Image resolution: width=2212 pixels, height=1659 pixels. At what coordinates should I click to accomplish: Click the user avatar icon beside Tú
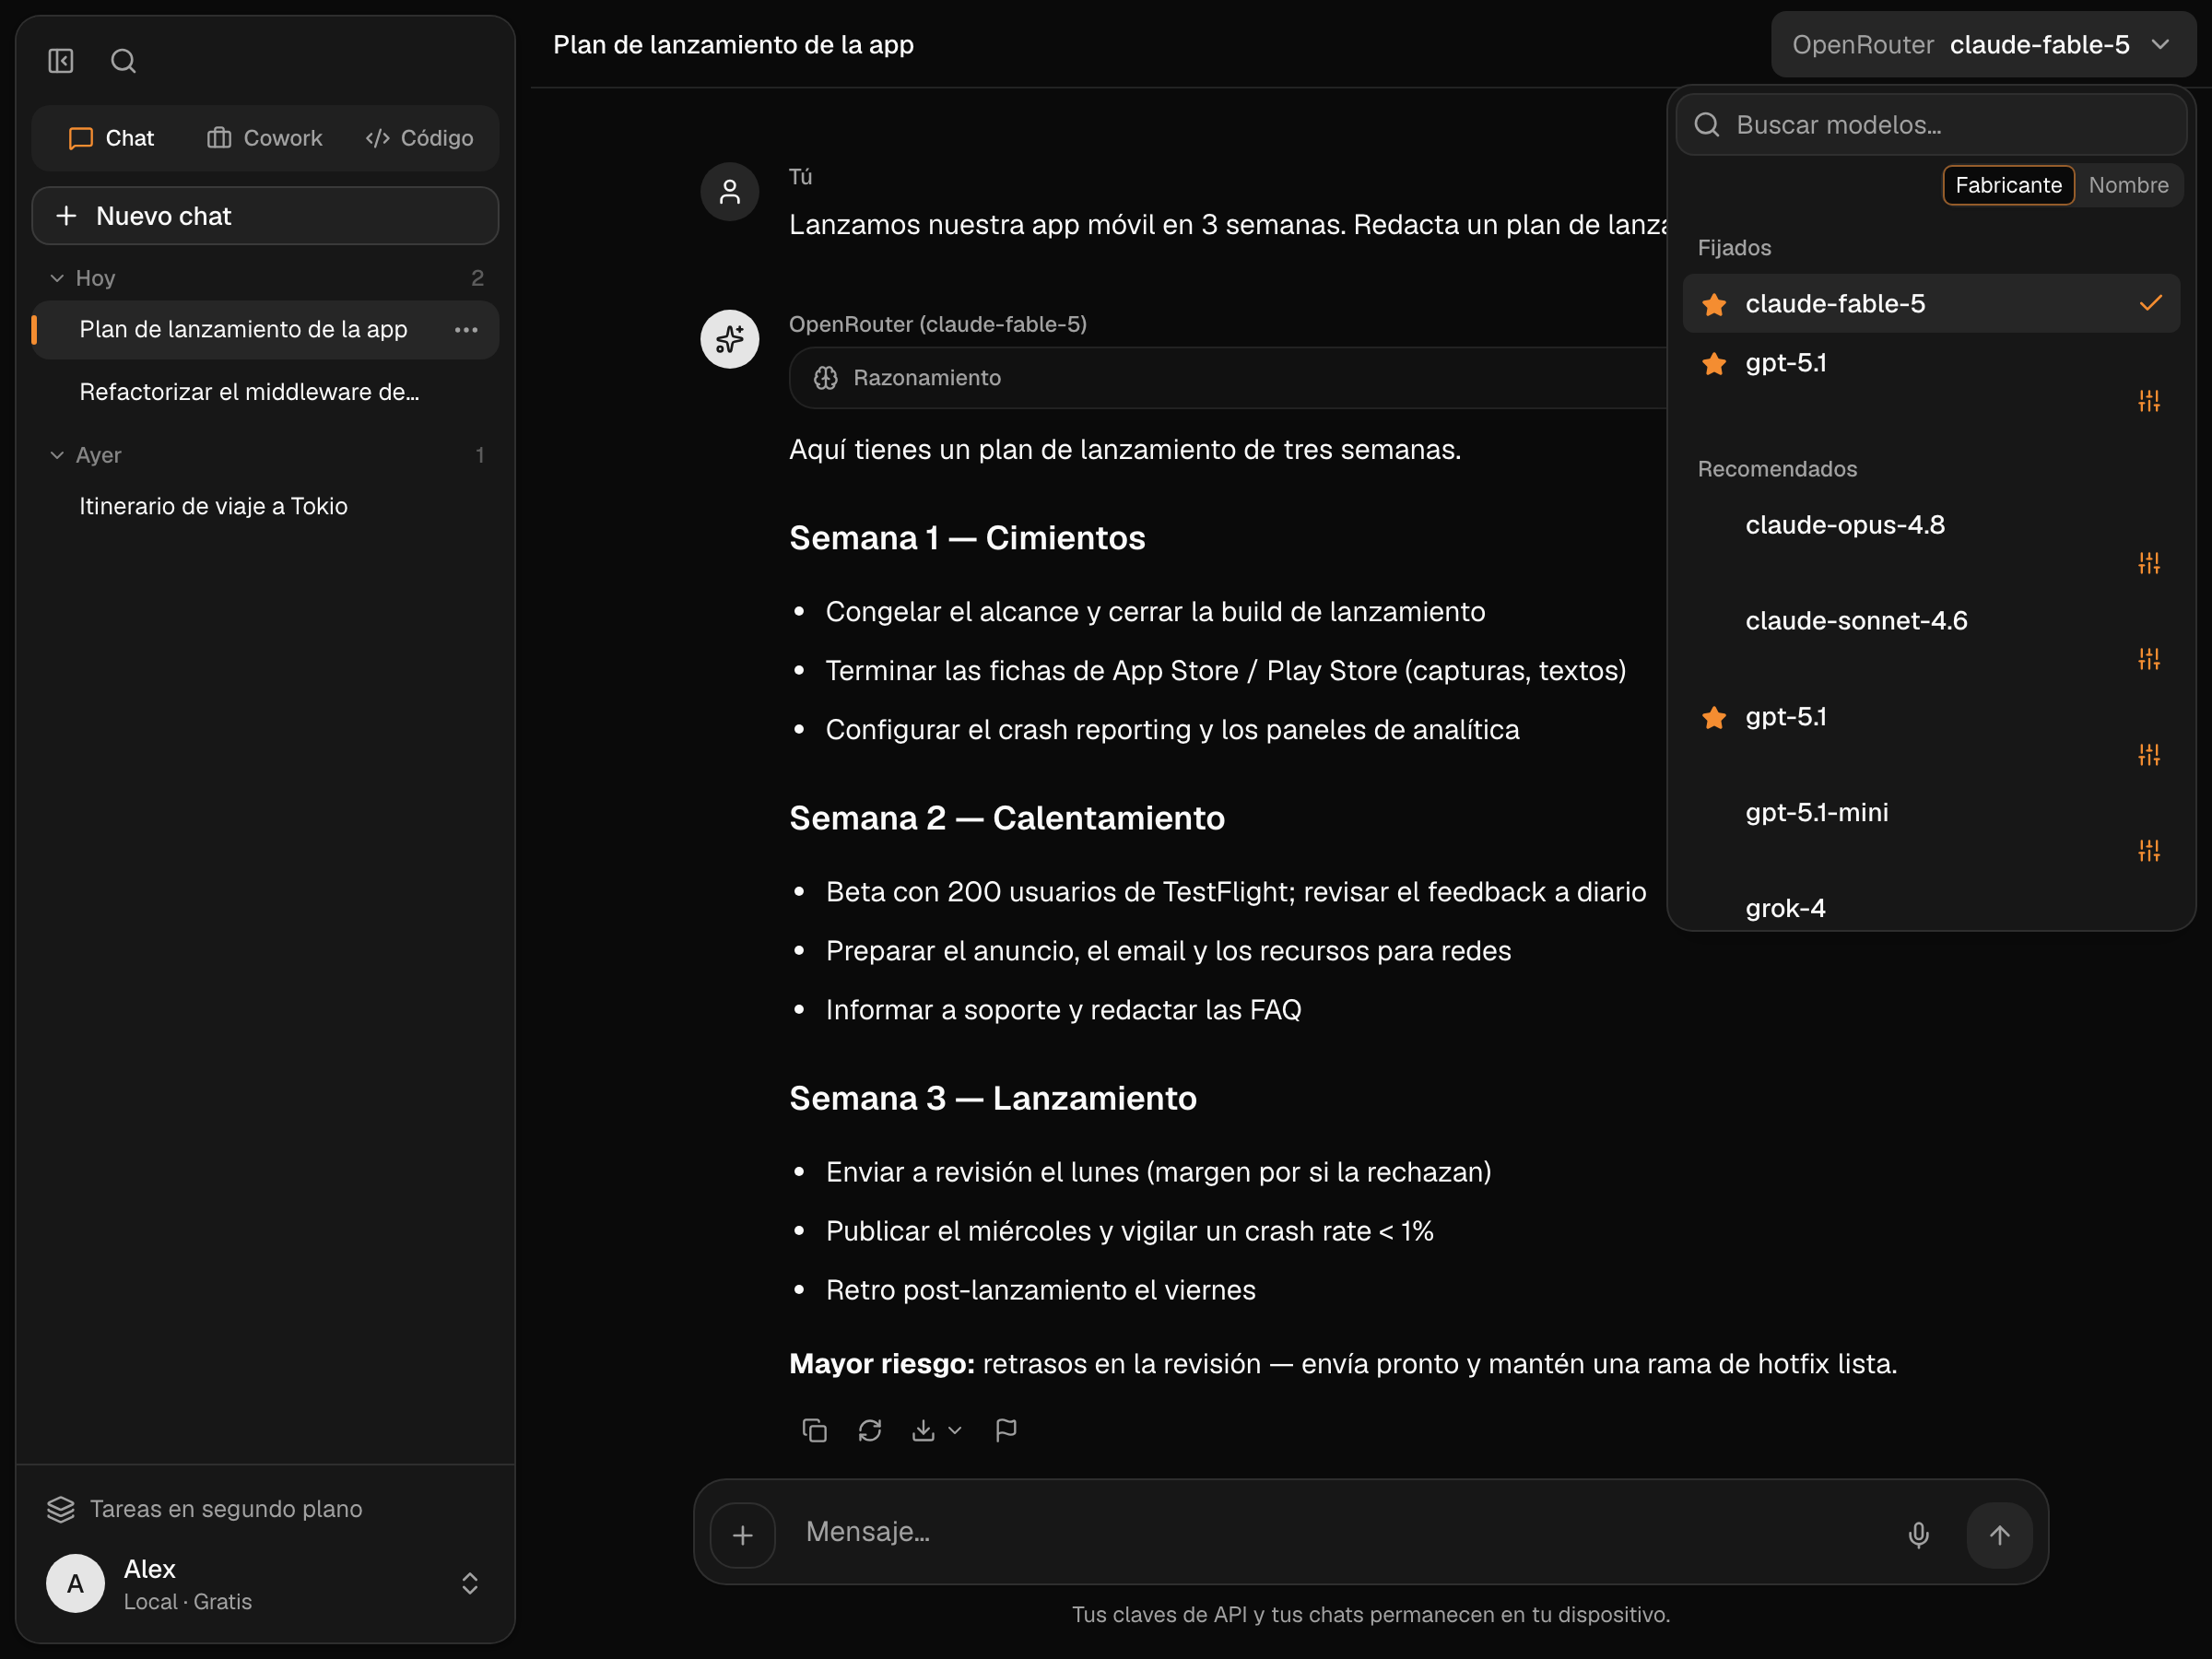[730, 192]
